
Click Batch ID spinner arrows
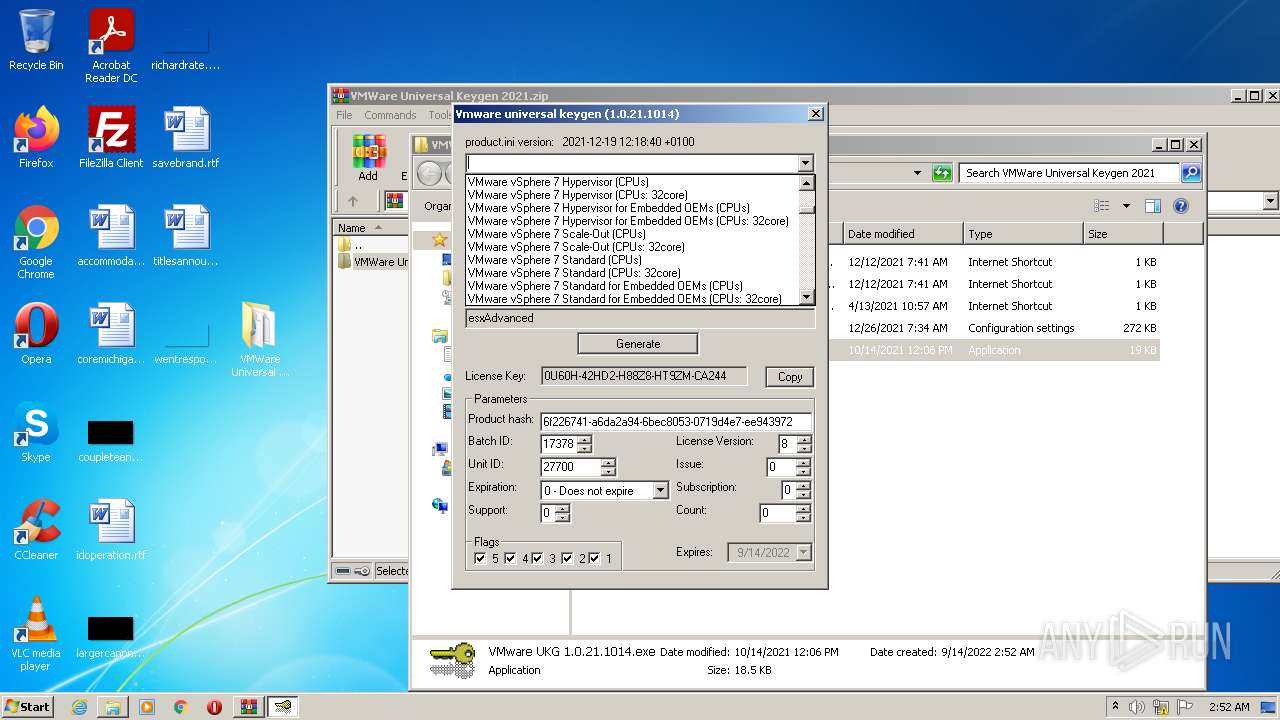tap(585, 444)
